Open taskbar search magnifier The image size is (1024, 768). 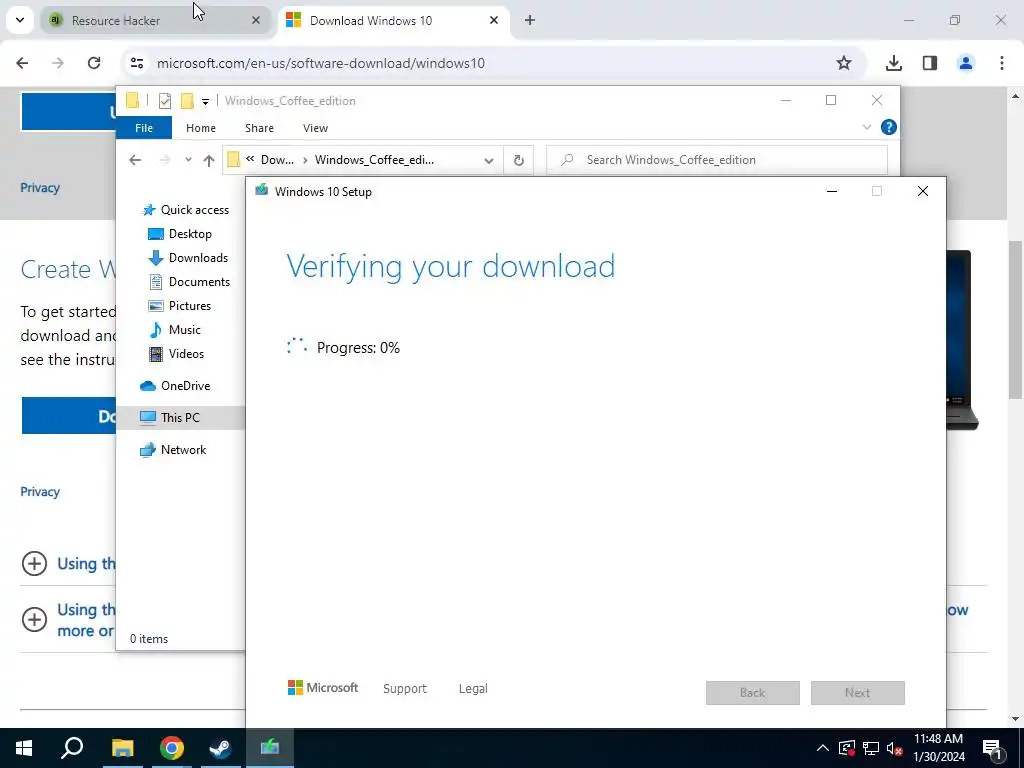(72, 748)
